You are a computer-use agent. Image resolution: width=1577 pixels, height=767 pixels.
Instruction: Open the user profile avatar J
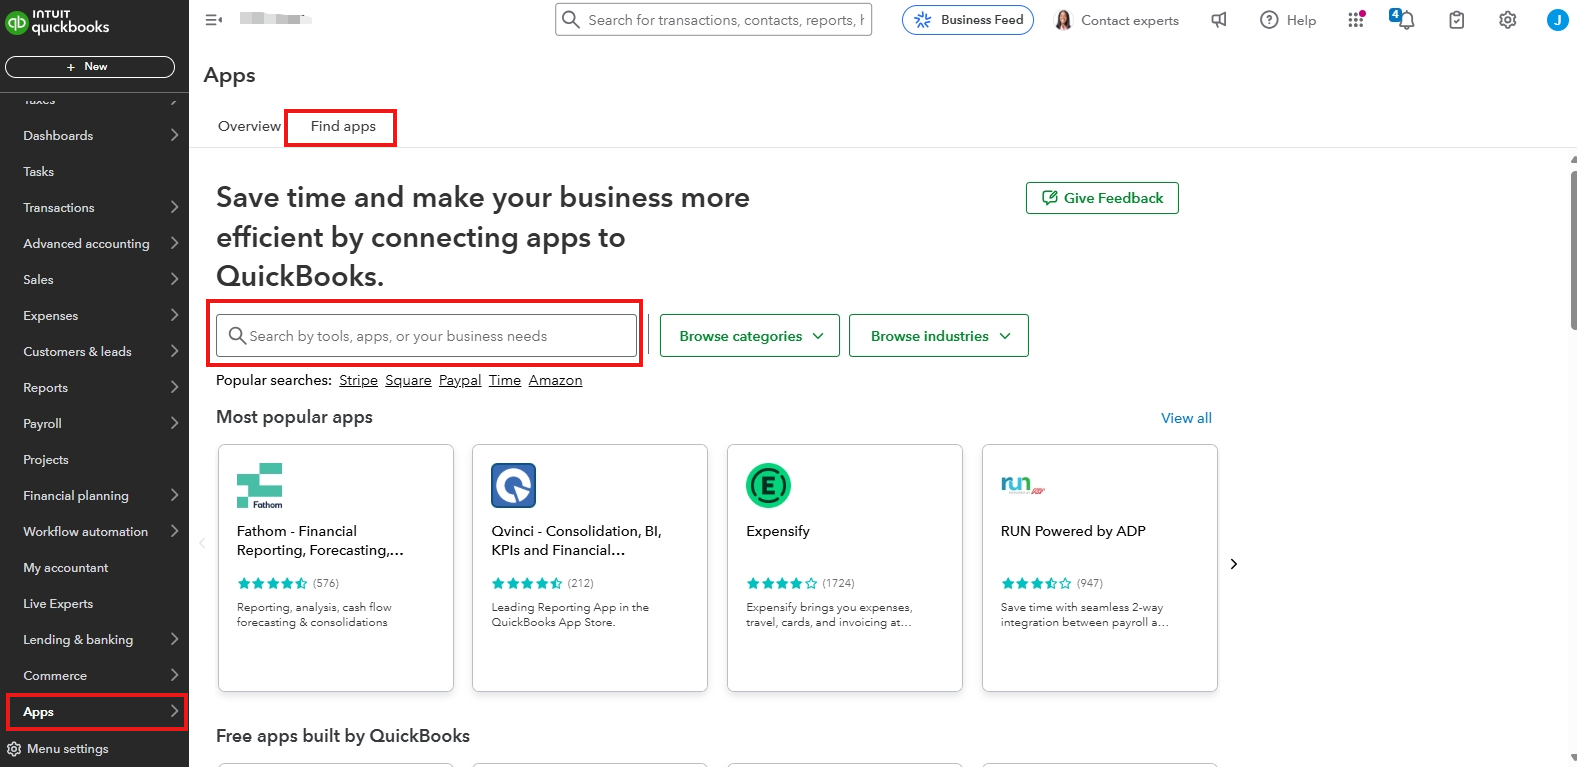tap(1558, 20)
